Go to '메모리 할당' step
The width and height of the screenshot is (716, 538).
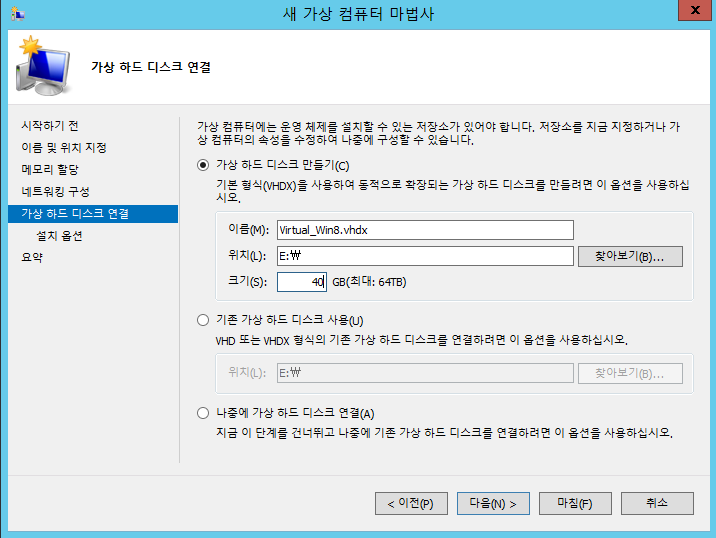pos(50,169)
